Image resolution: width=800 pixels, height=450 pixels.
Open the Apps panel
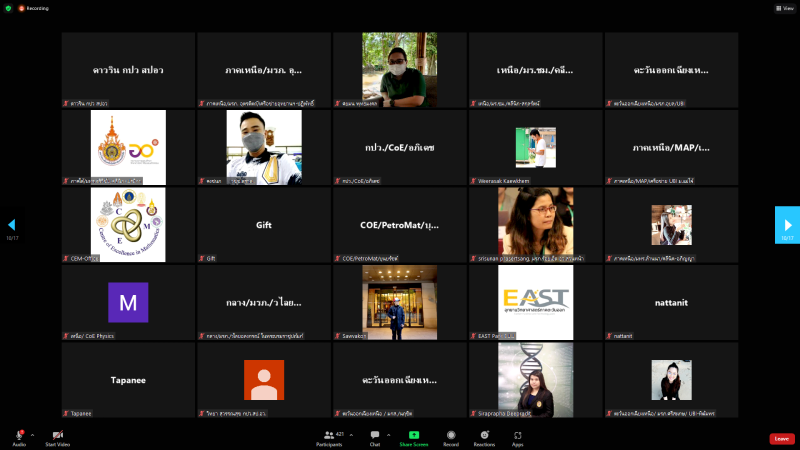coord(518,437)
